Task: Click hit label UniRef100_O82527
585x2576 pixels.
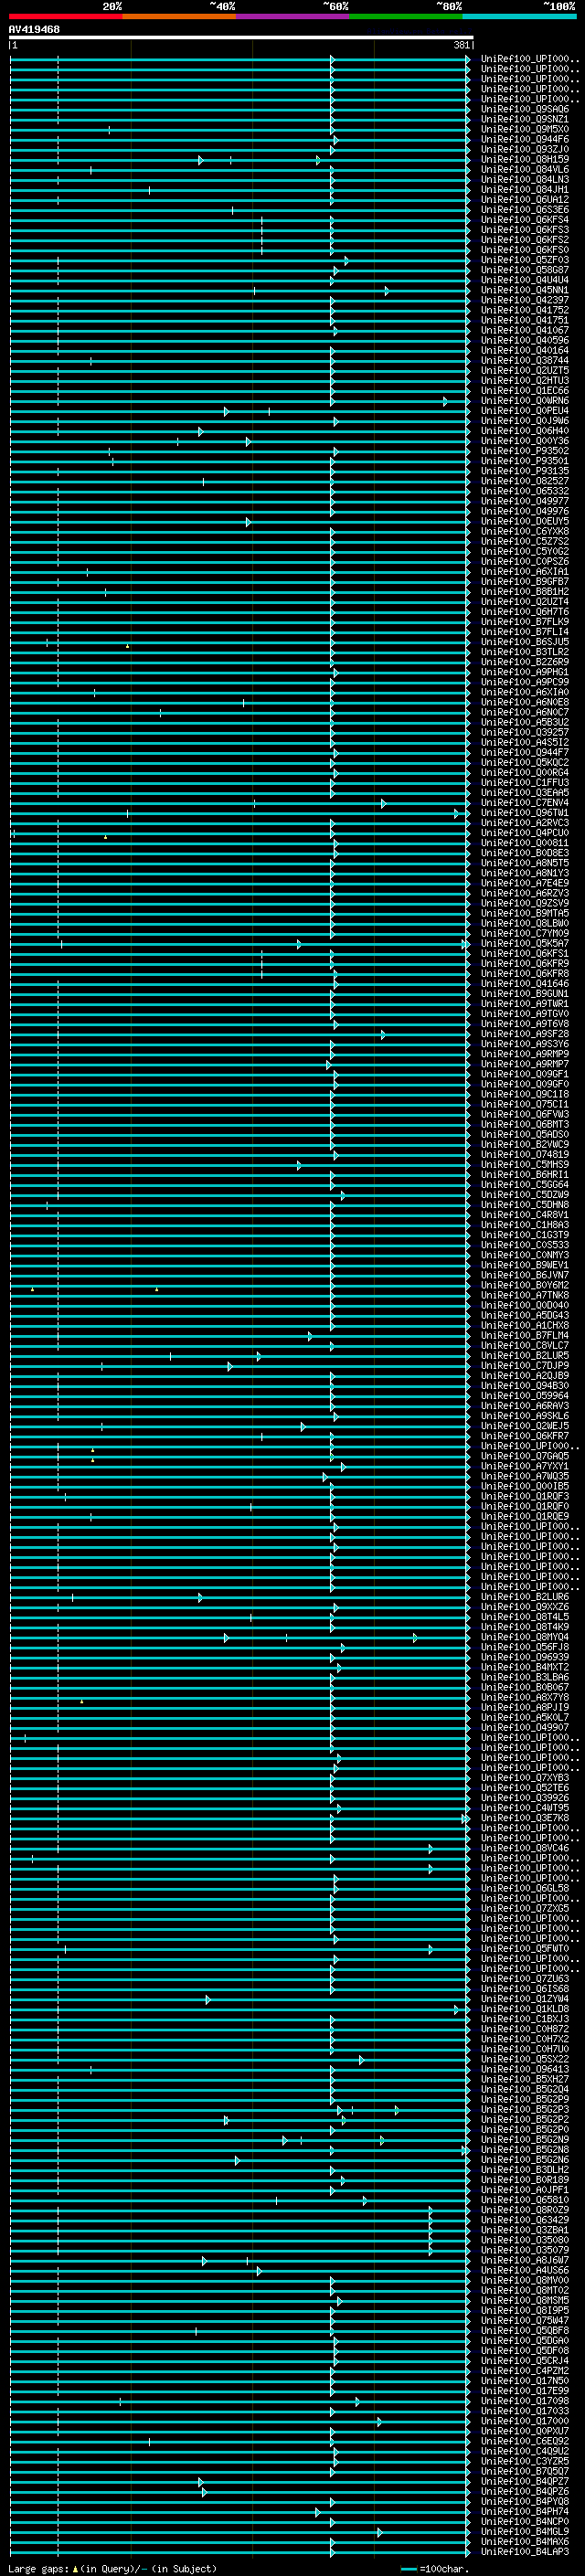Action: click(x=524, y=482)
